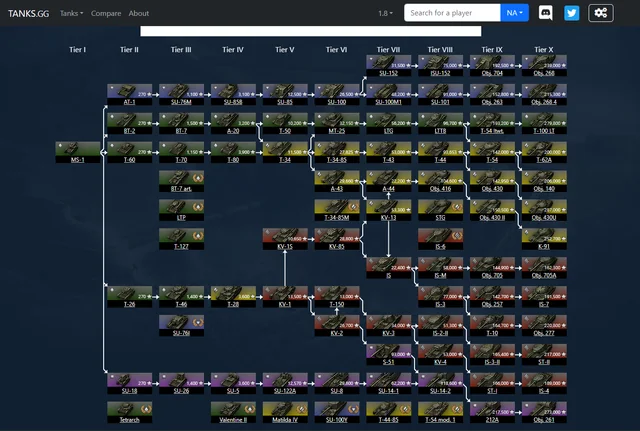Select the SU-152 tank card
The height and width of the screenshot is (431, 640).
[x=389, y=66]
